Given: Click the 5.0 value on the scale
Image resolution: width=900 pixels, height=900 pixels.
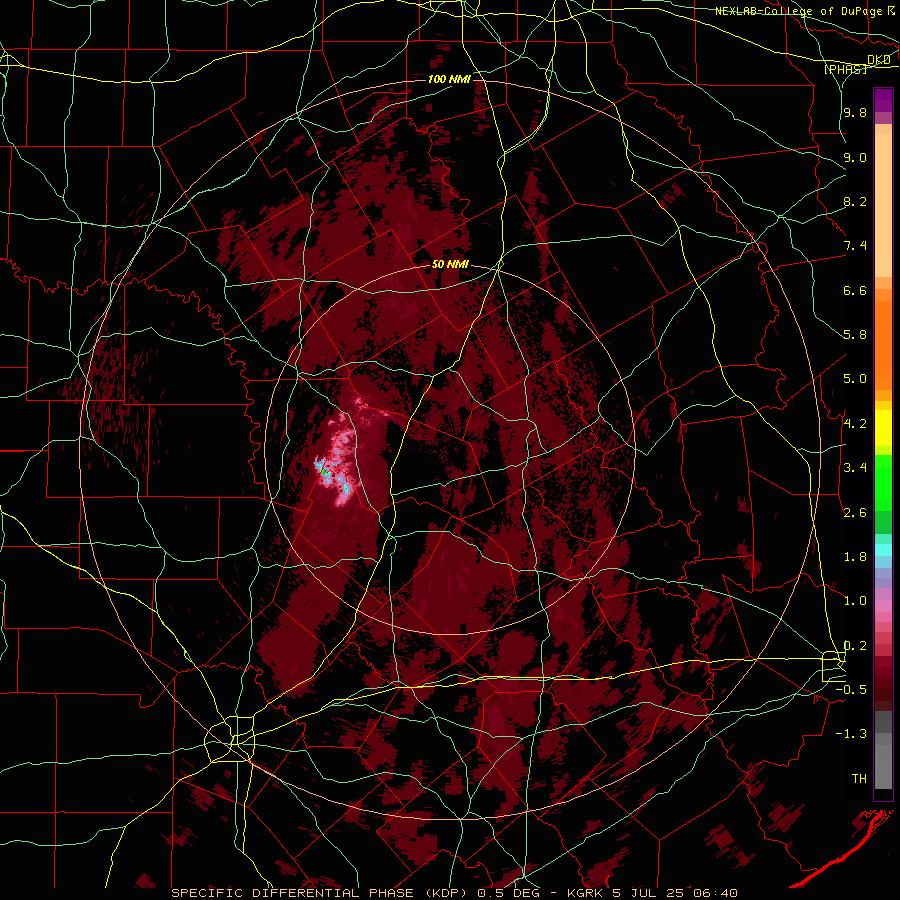Looking at the screenshot, I should point(855,379).
